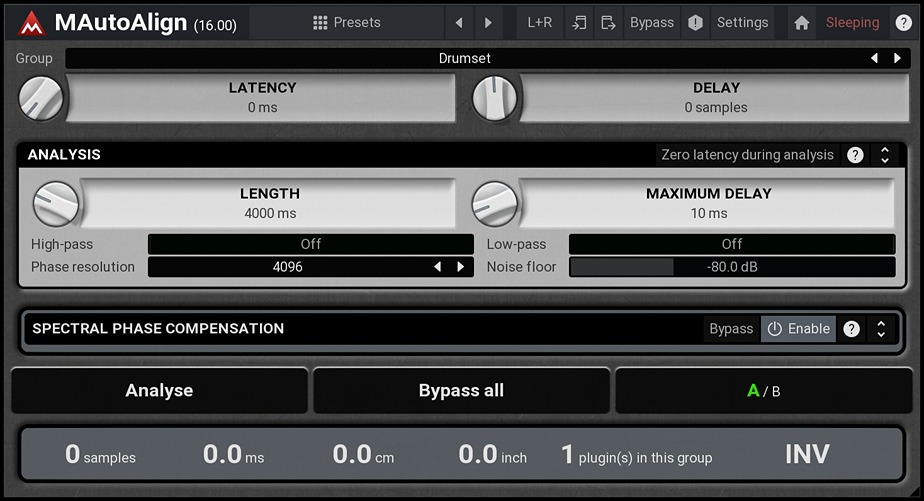Viewport: 924px width, 501px height.
Task: Click the 1 plugin(s) in this group text
Action: click(x=636, y=454)
